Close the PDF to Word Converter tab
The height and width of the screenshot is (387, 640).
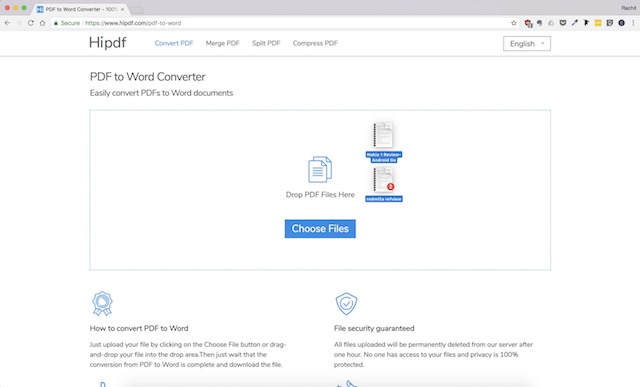click(122, 9)
